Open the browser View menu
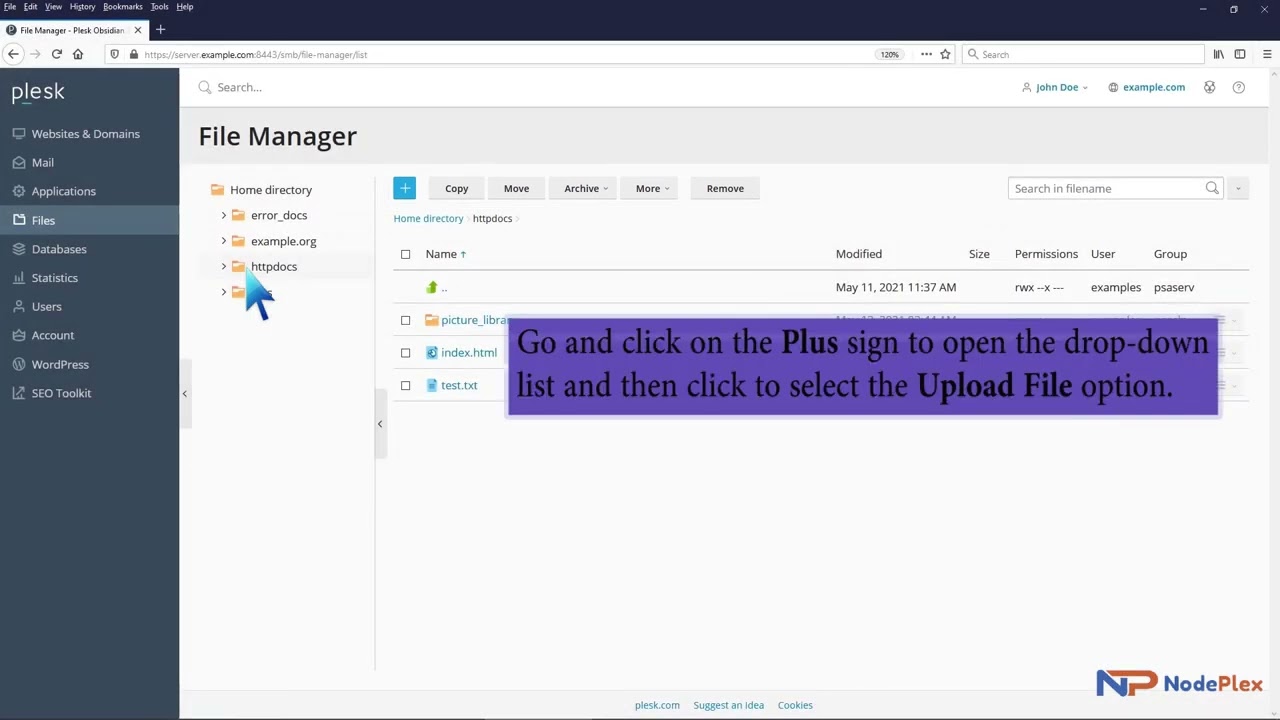The image size is (1280, 720). 53,7
